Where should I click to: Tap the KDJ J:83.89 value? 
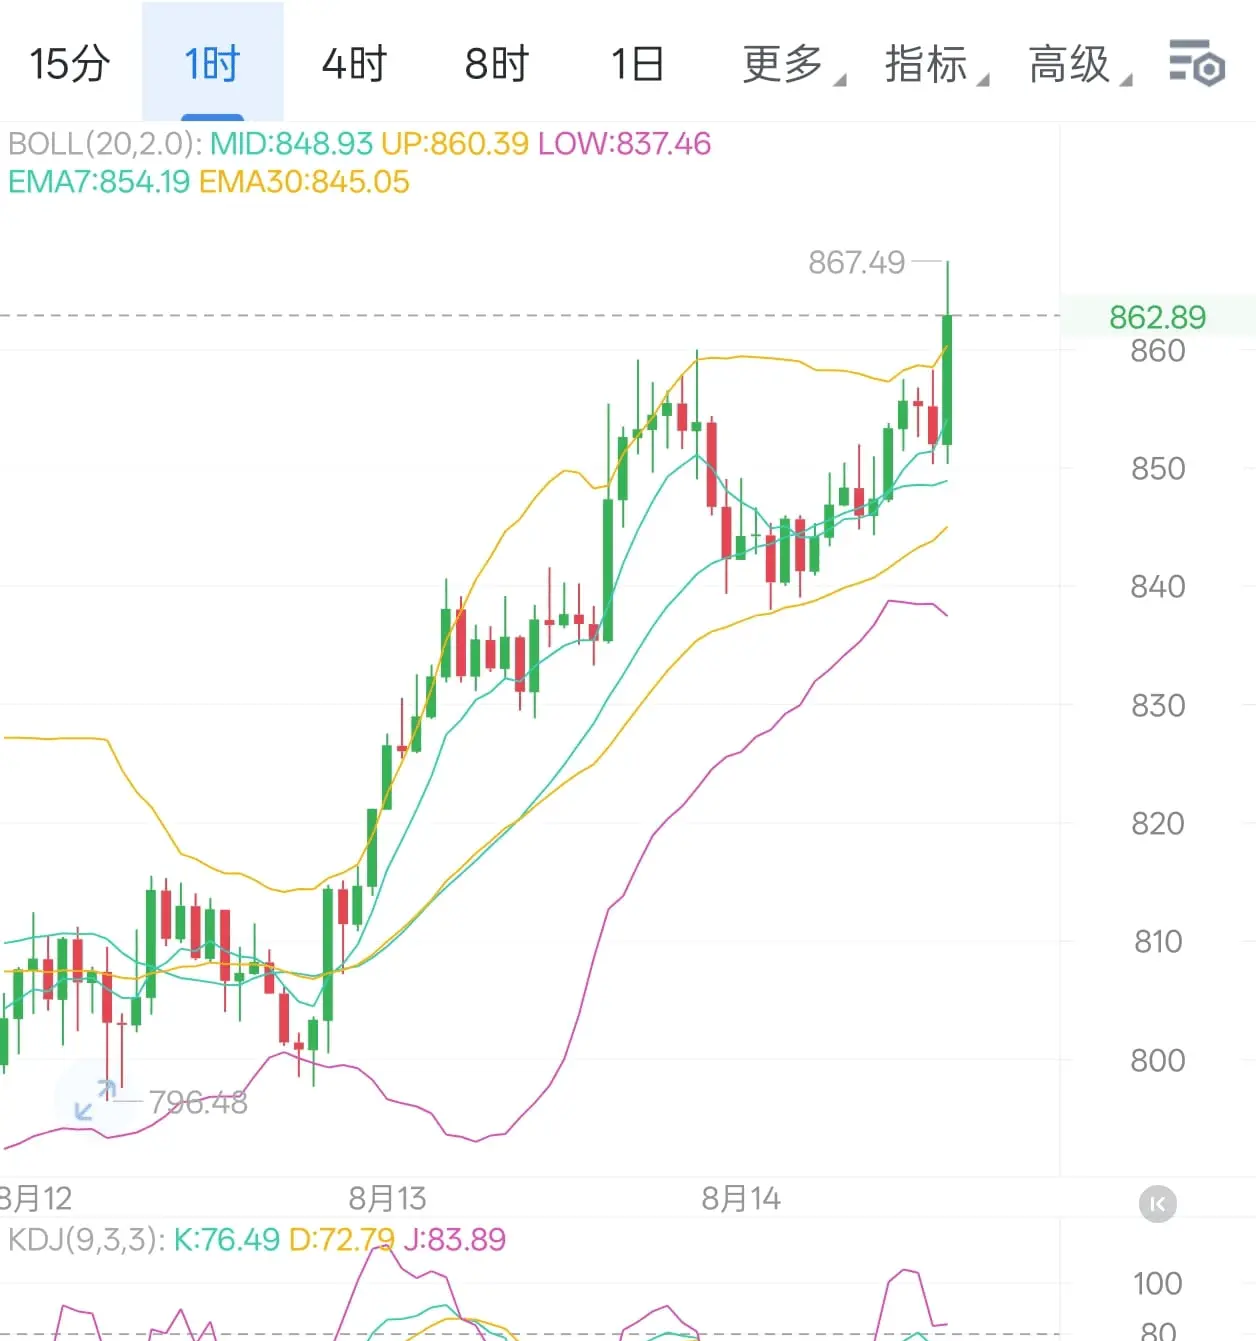point(455,1240)
